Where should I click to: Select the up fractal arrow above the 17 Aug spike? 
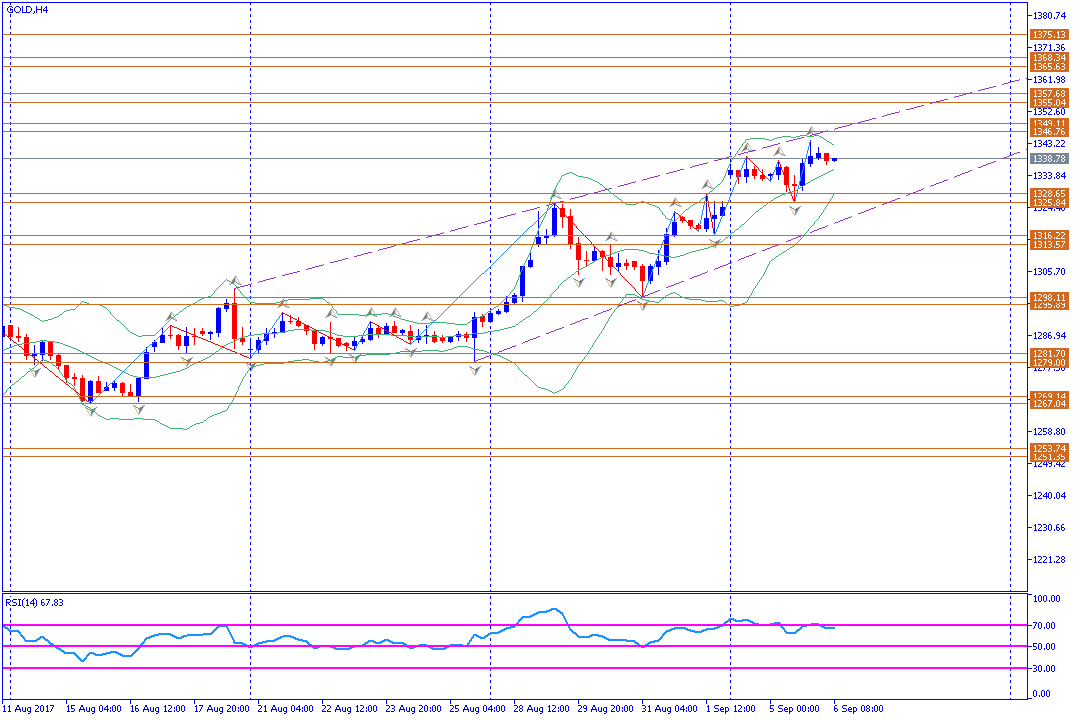coord(236,280)
